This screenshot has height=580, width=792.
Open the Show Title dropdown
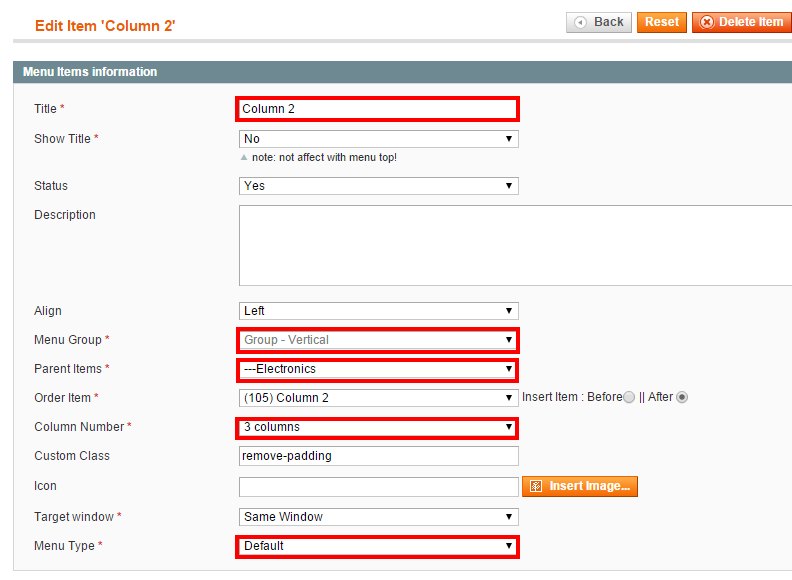pos(378,139)
